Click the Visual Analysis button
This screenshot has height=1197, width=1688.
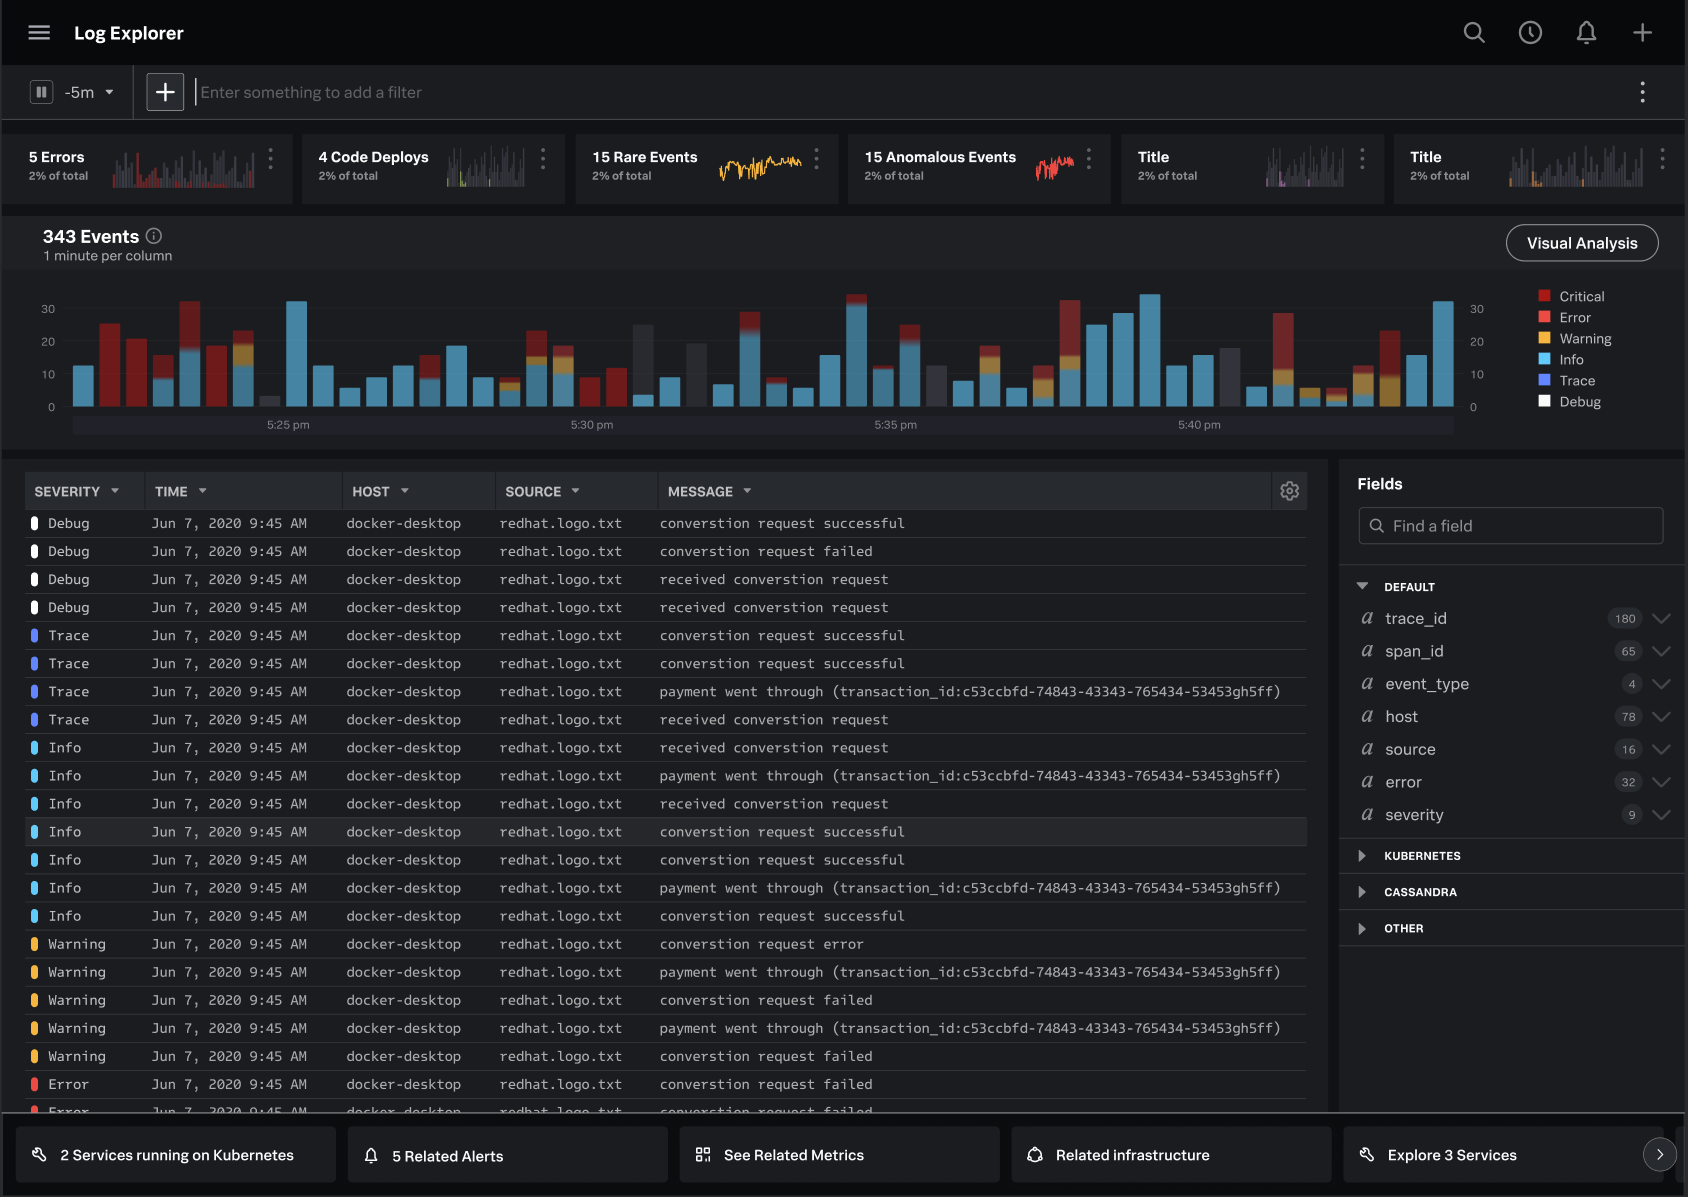coord(1581,243)
